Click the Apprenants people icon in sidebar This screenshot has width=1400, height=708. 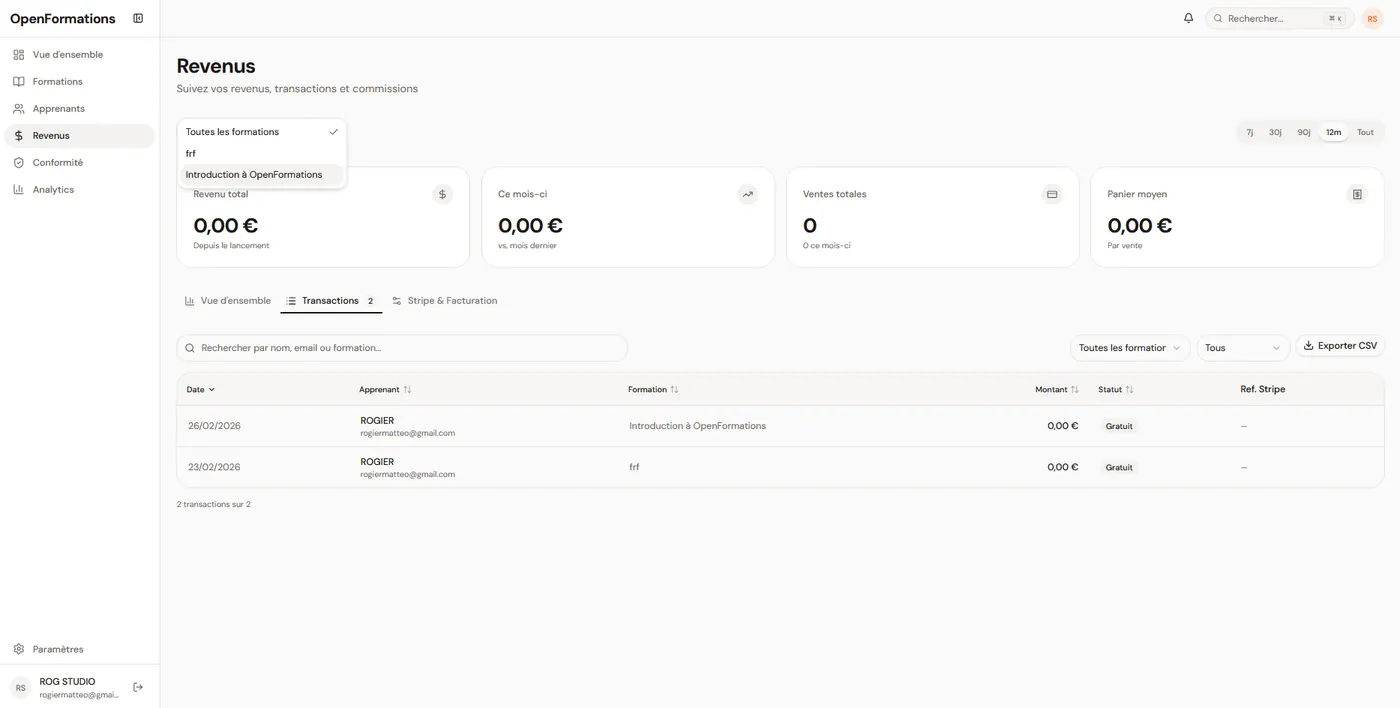18,108
